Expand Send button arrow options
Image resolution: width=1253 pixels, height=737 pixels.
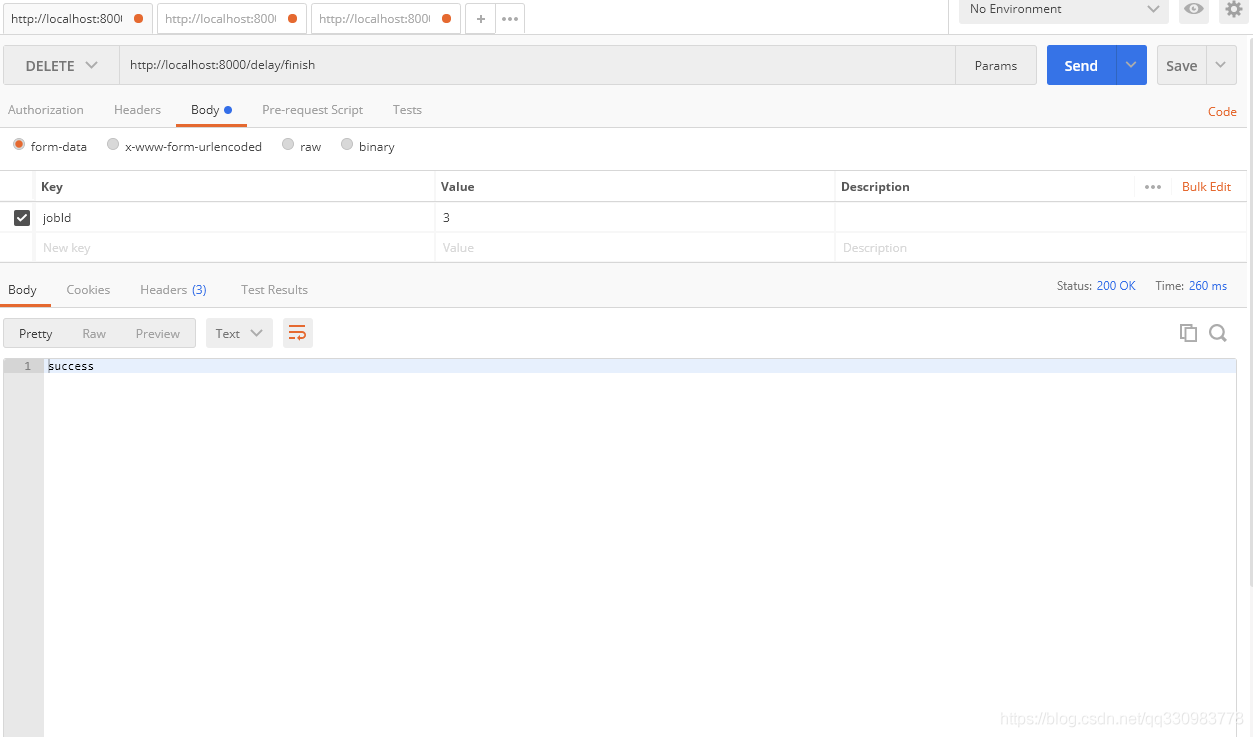pos(1131,65)
